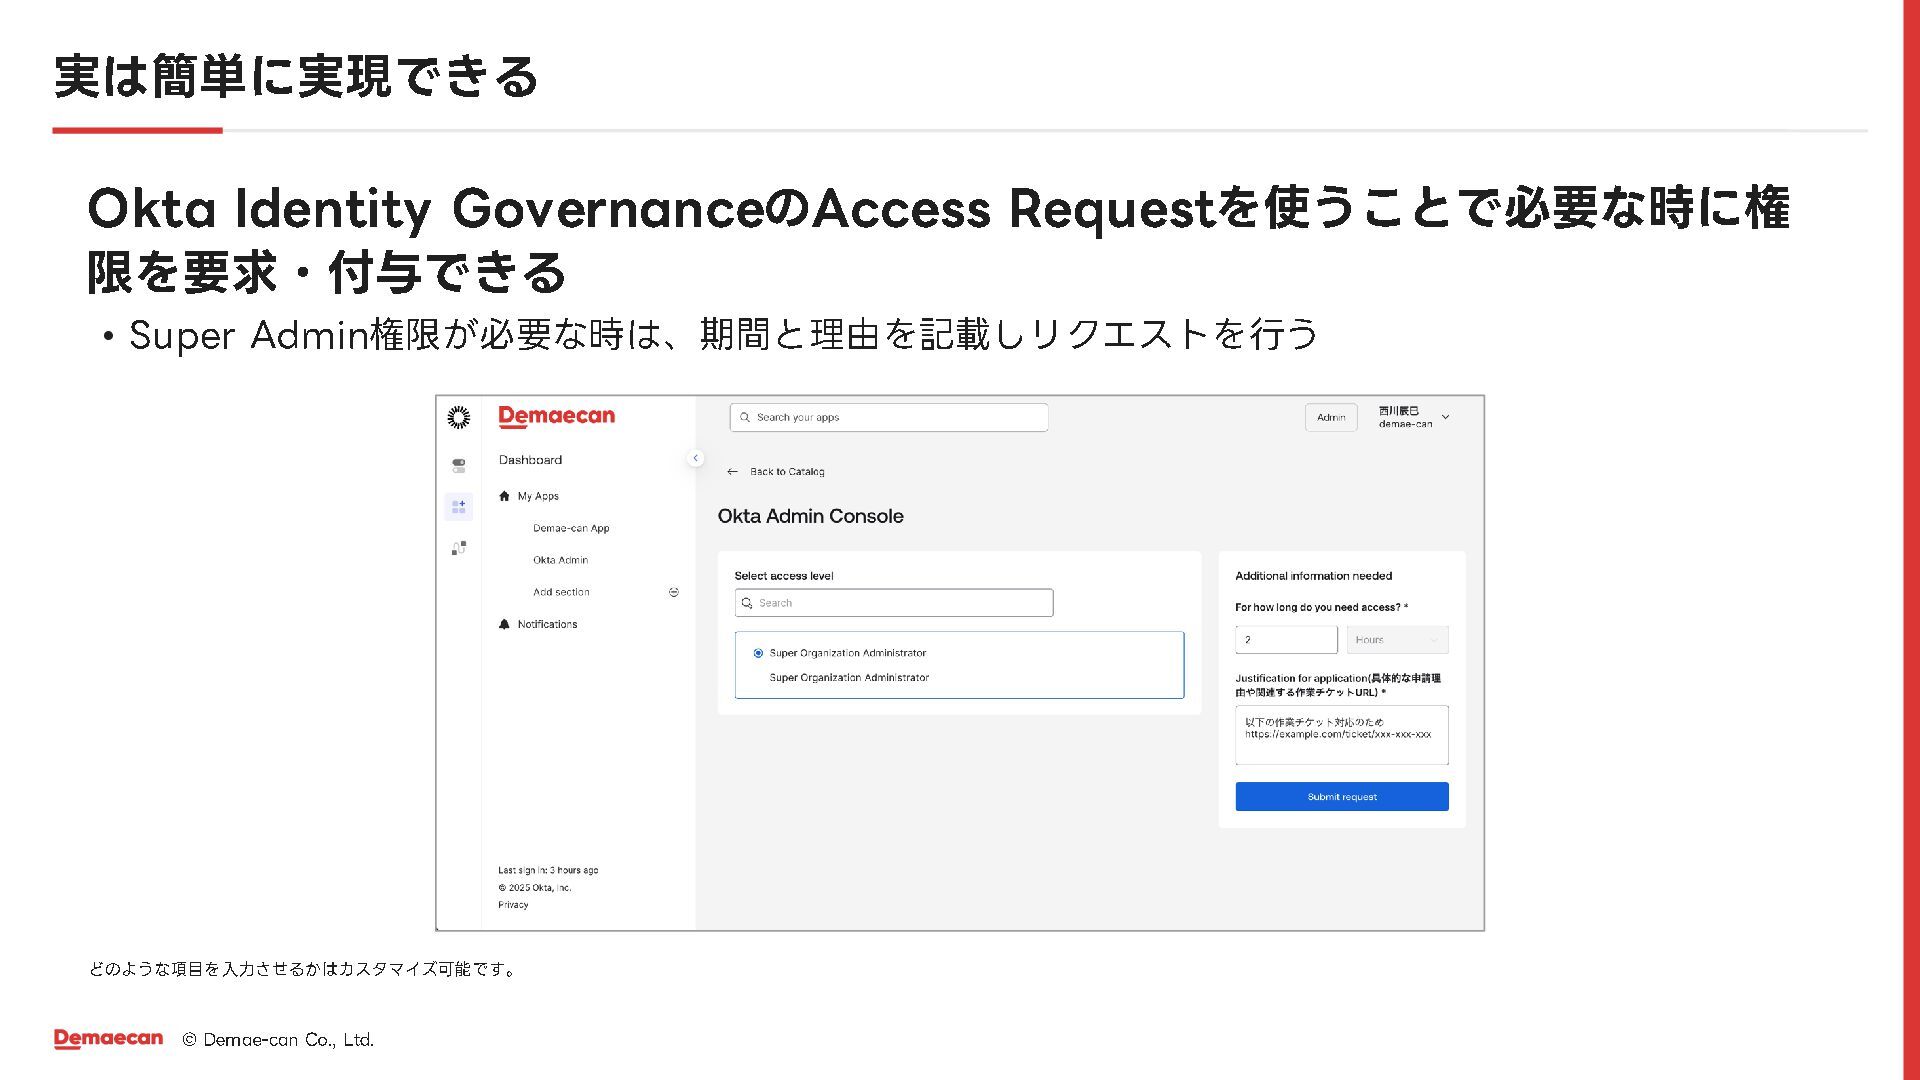The height and width of the screenshot is (1080, 1920).
Task: Click the bell icon beside Notifications
Action: pyautogui.click(x=504, y=624)
